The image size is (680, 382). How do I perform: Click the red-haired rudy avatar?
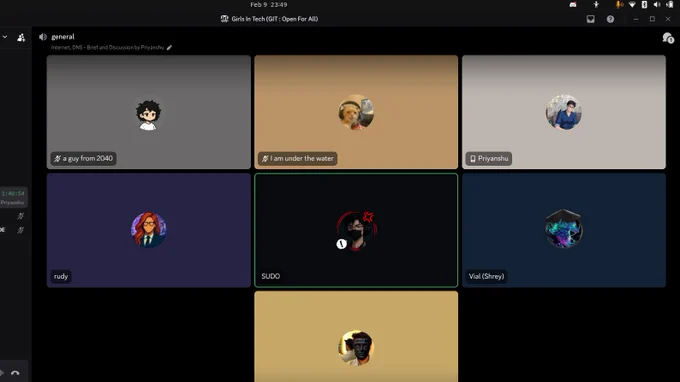149,230
